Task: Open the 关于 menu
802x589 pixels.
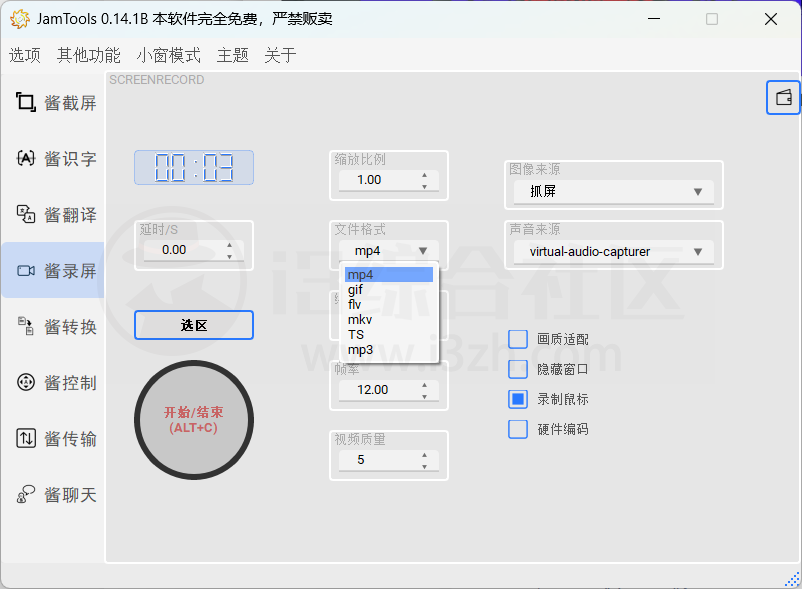Action: pos(280,55)
